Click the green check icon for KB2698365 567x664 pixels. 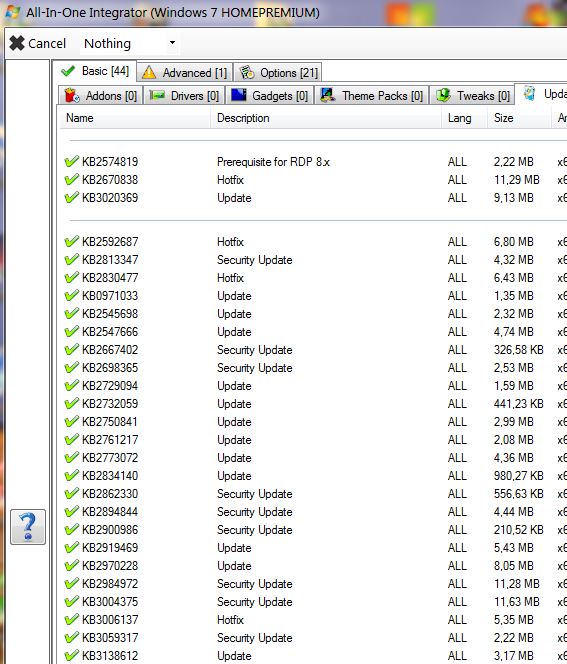pyautogui.click(x=72, y=367)
